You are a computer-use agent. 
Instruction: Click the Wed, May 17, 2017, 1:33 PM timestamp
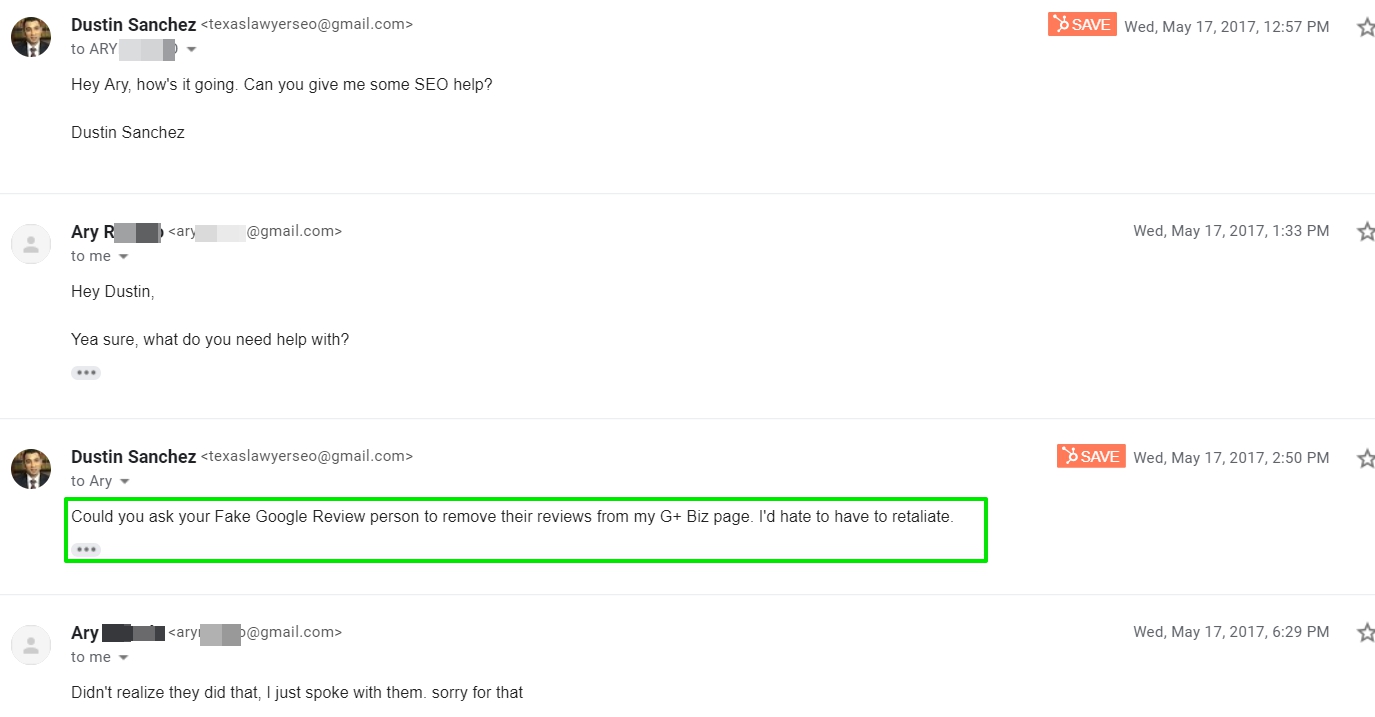click(1231, 231)
